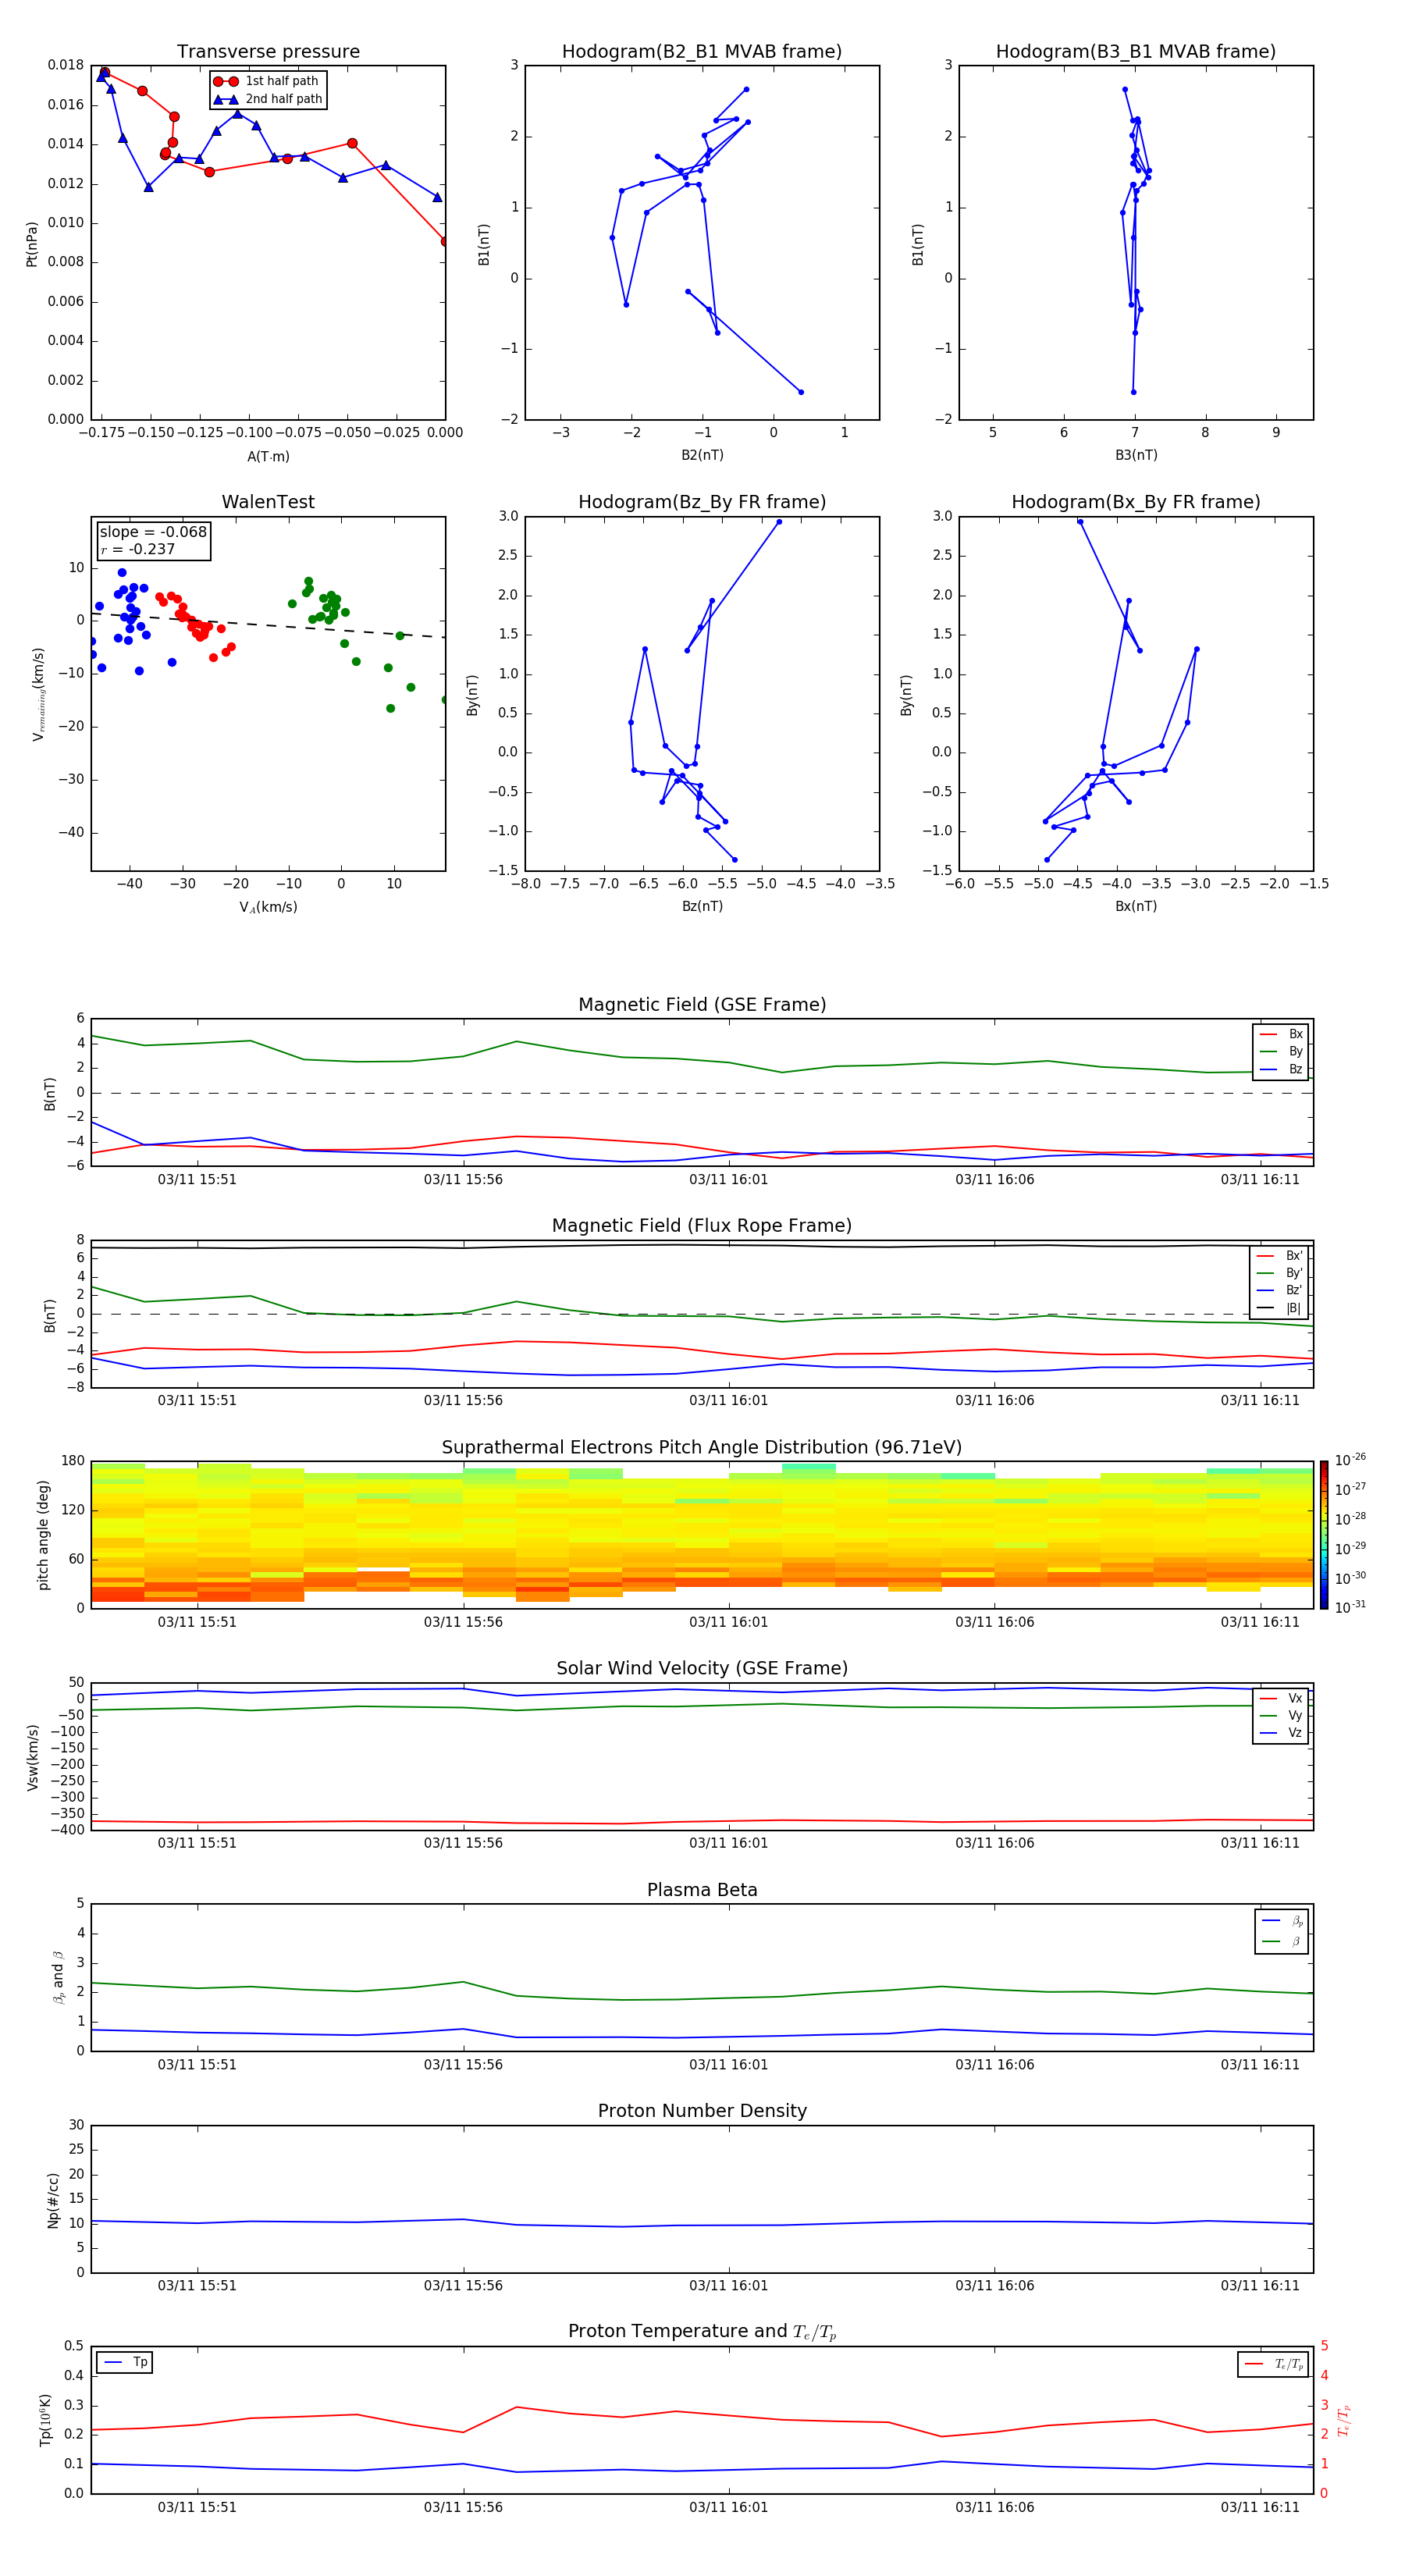The image size is (1405, 2576).
Task: Click the 'pitch angle (deg)' axis label
Action: click(x=43, y=1534)
